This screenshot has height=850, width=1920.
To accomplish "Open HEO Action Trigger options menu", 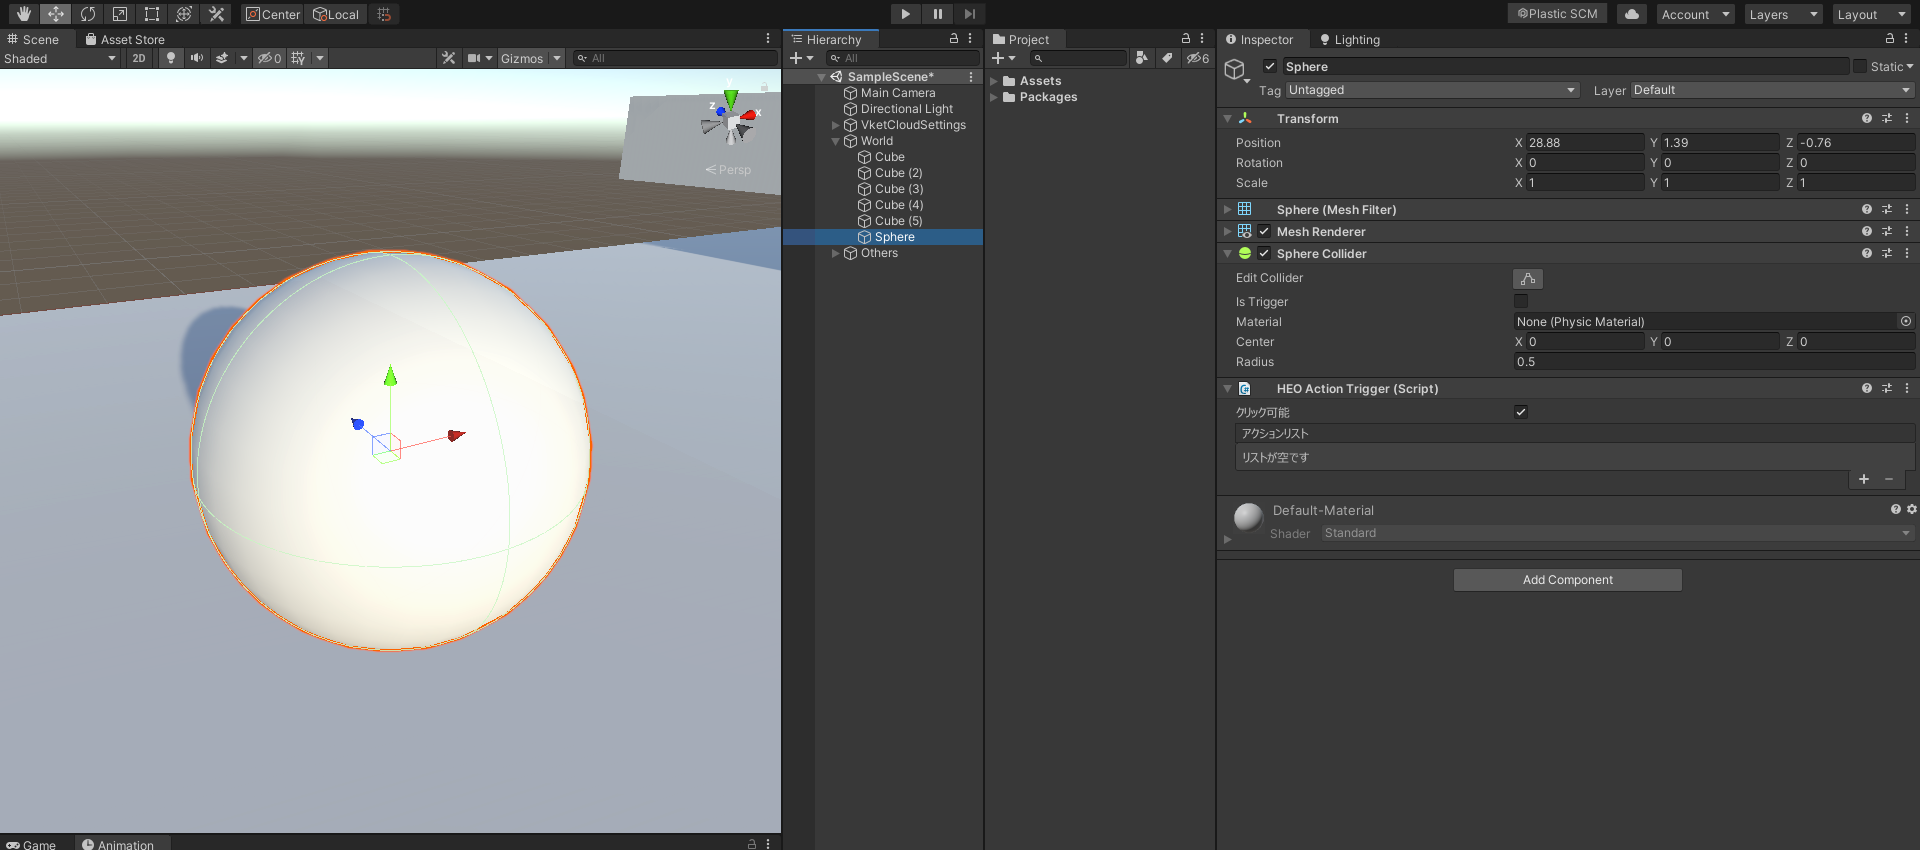I will coord(1907,388).
